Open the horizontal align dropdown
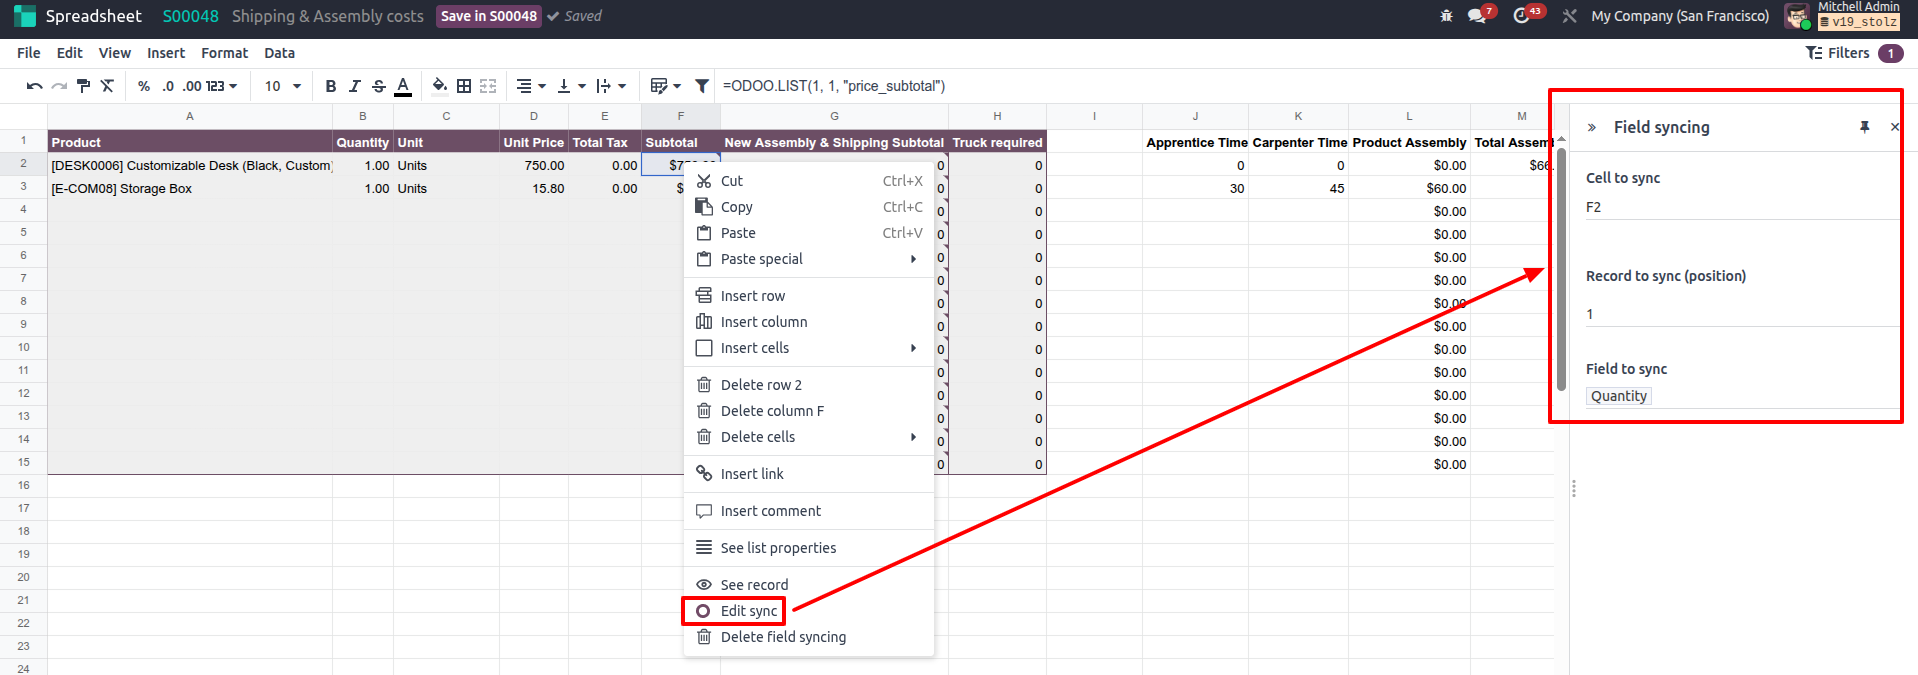The height and width of the screenshot is (675, 1918). (x=530, y=86)
